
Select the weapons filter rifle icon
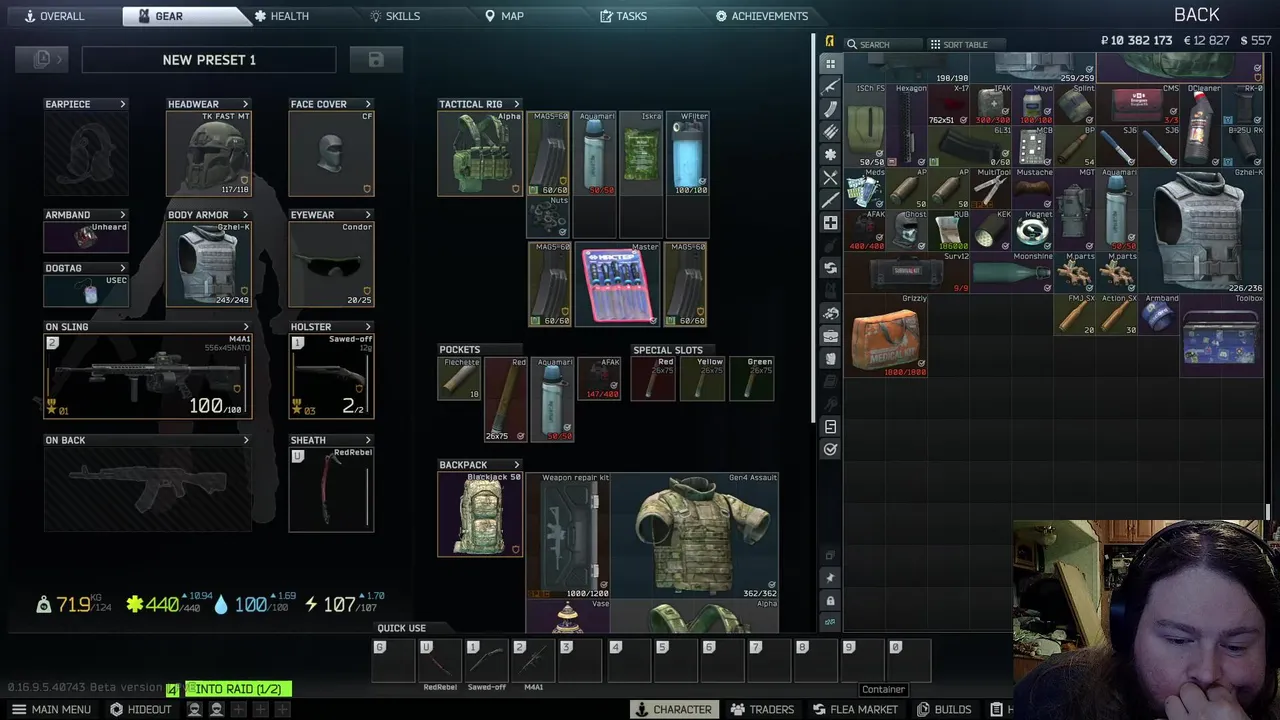coord(830,87)
